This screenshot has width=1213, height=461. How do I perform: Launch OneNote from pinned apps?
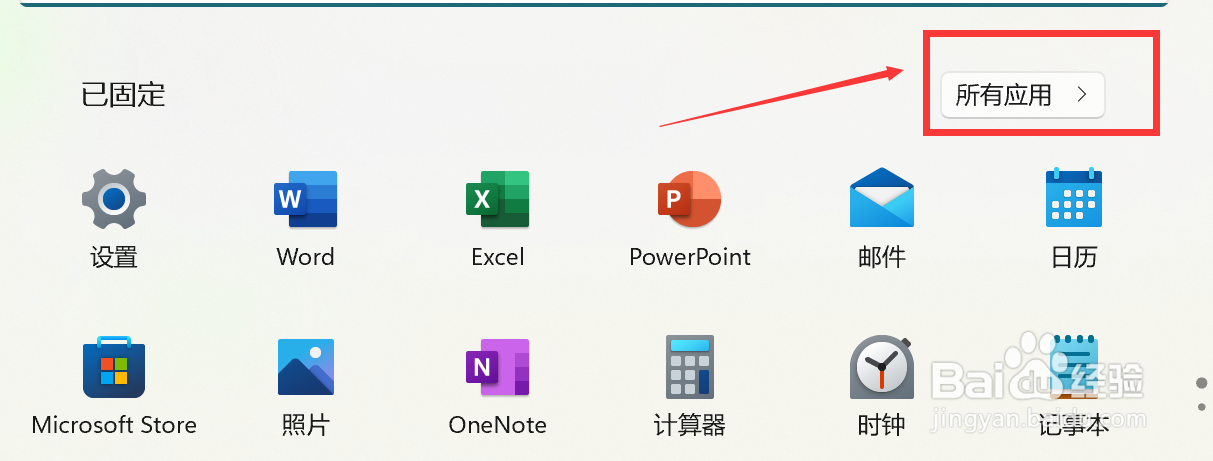(x=497, y=367)
